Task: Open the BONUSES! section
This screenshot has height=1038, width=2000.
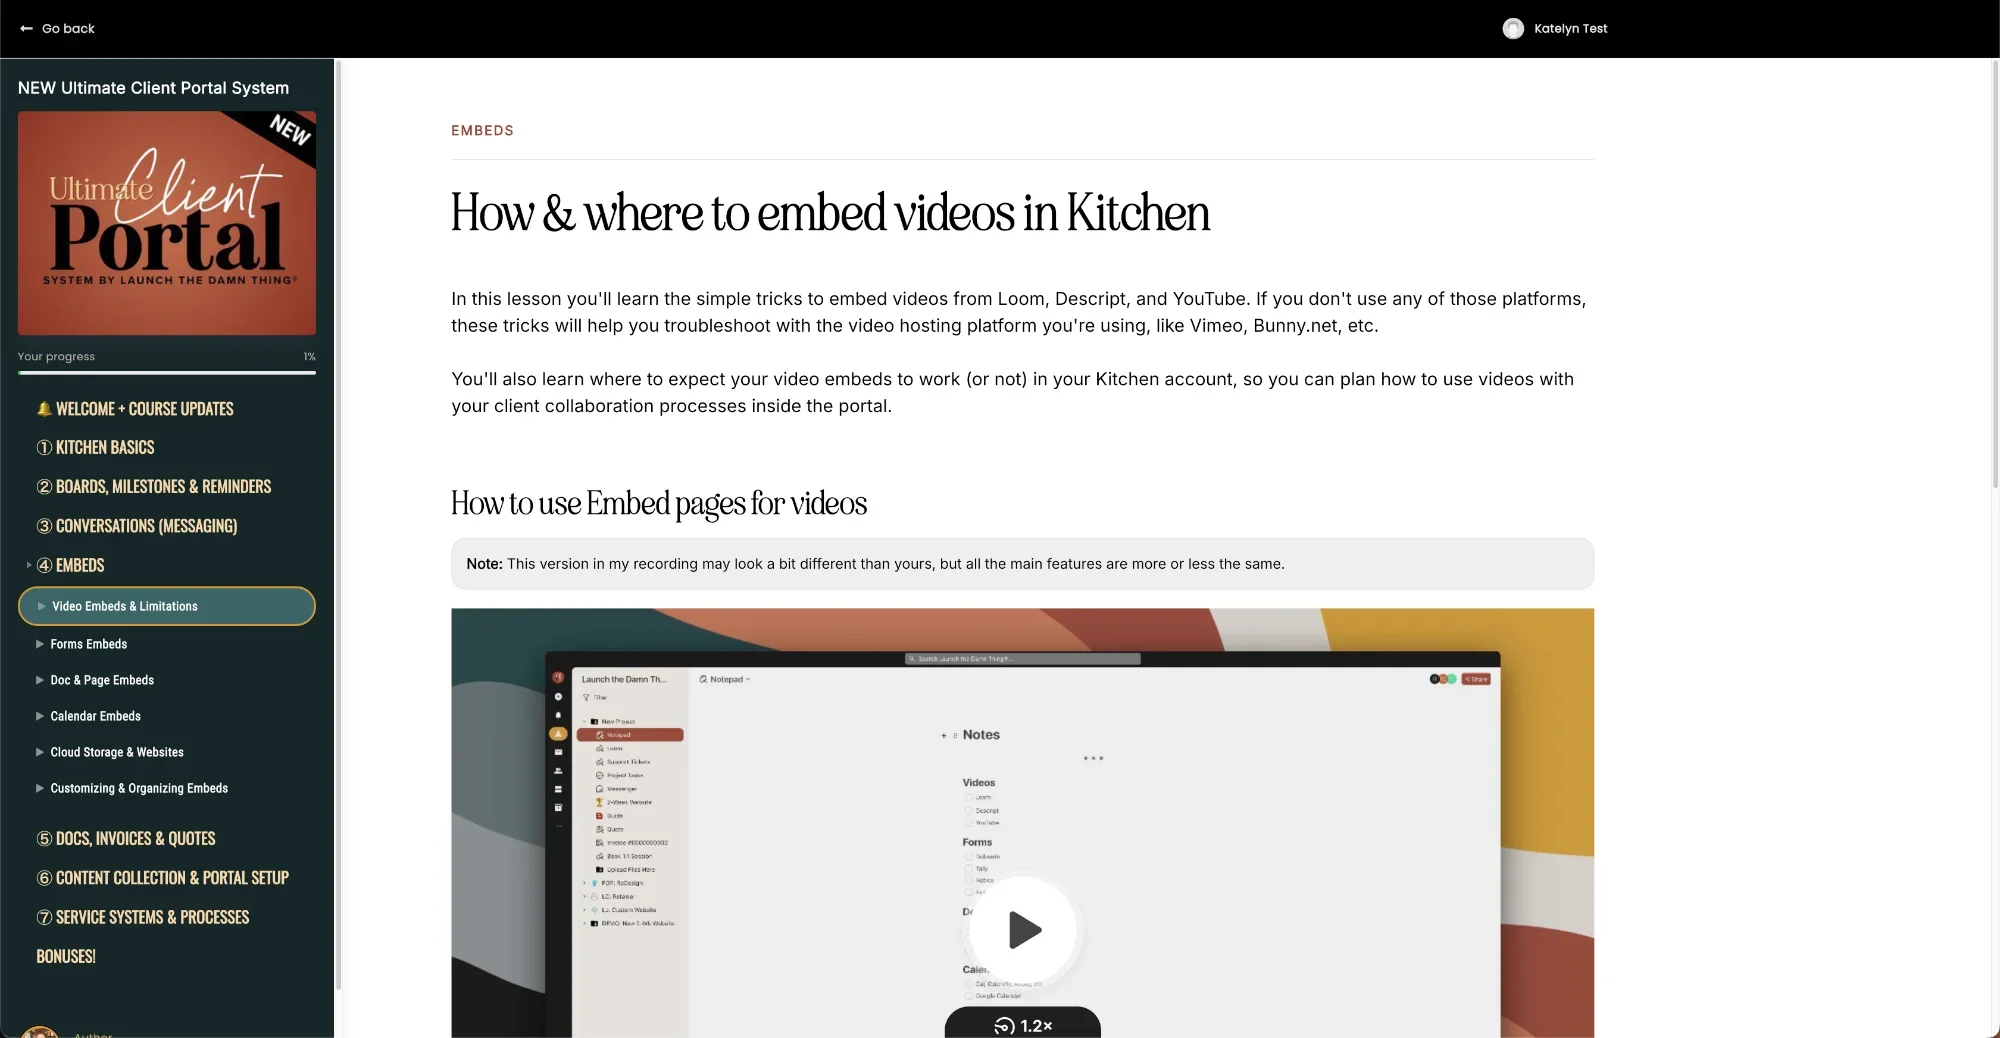Action: pos(65,956)
